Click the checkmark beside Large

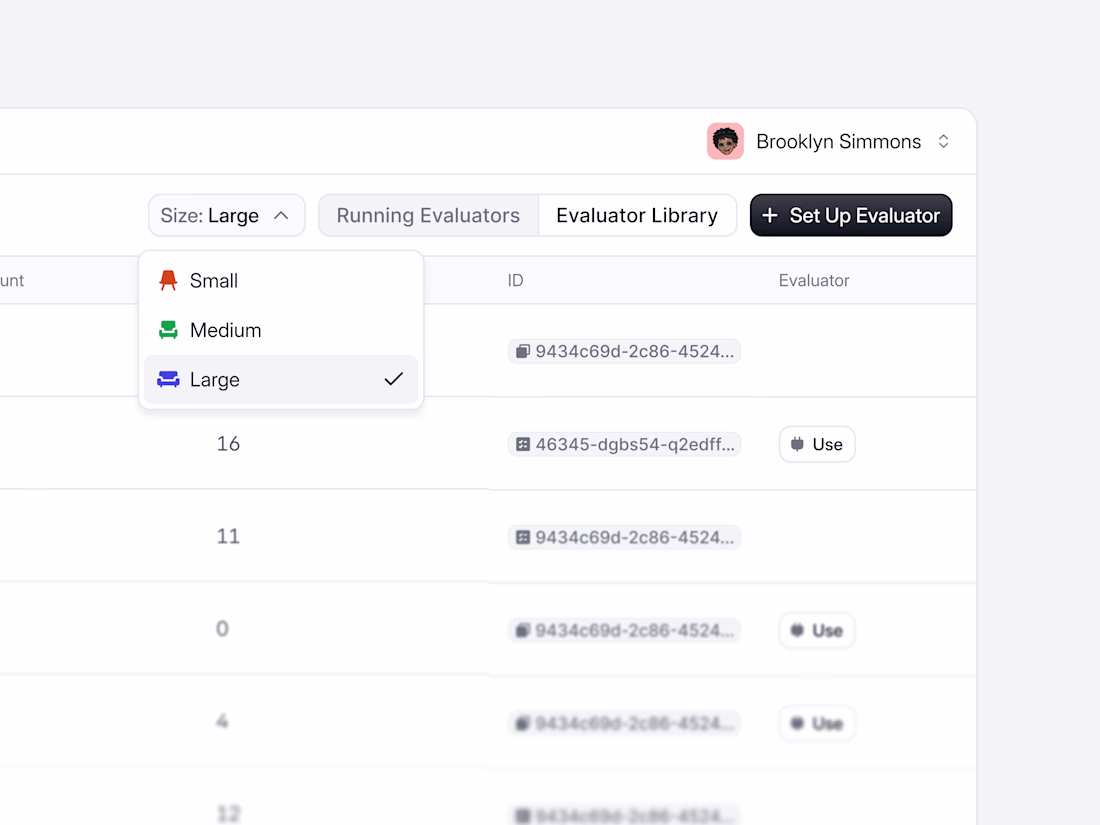394,380
